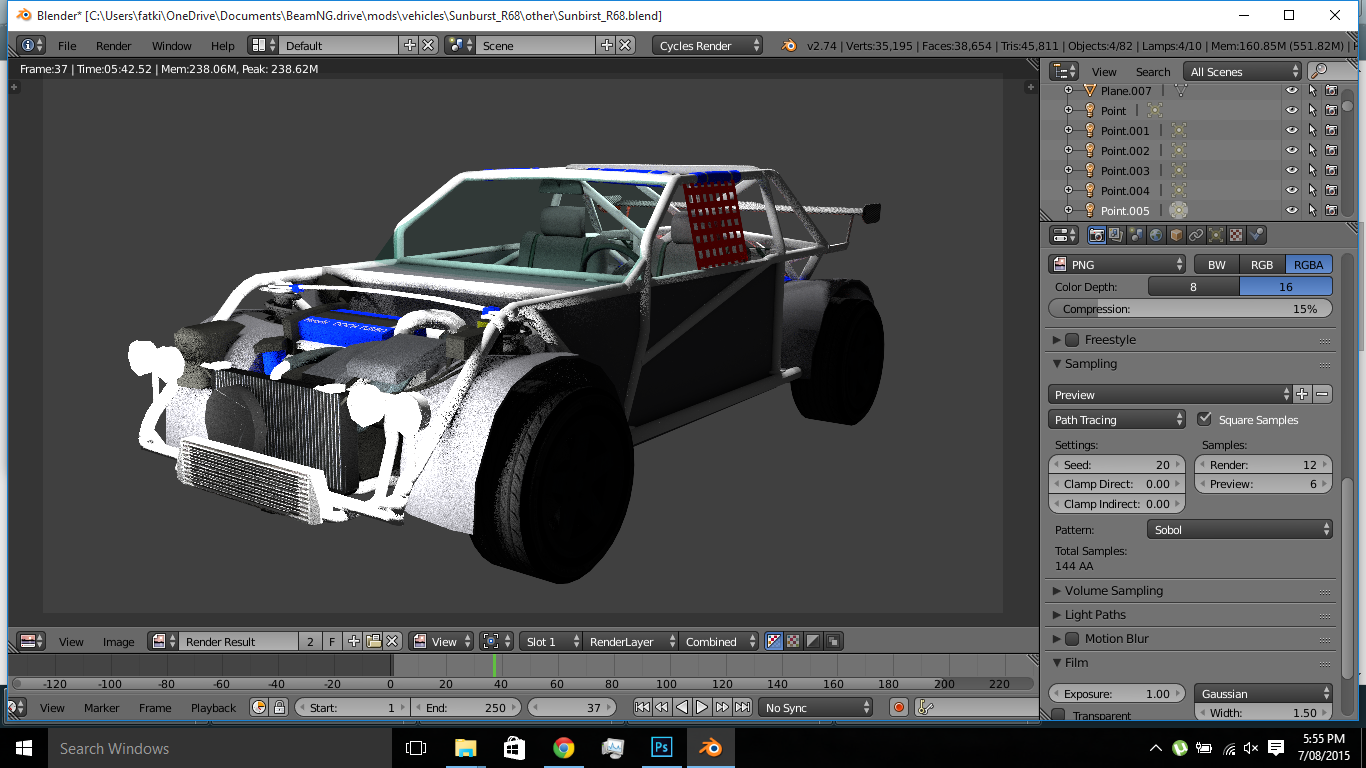Adjust the Compression percentage slider
This screenshot has height=768, width=1366.
[x=1190, y=309]
